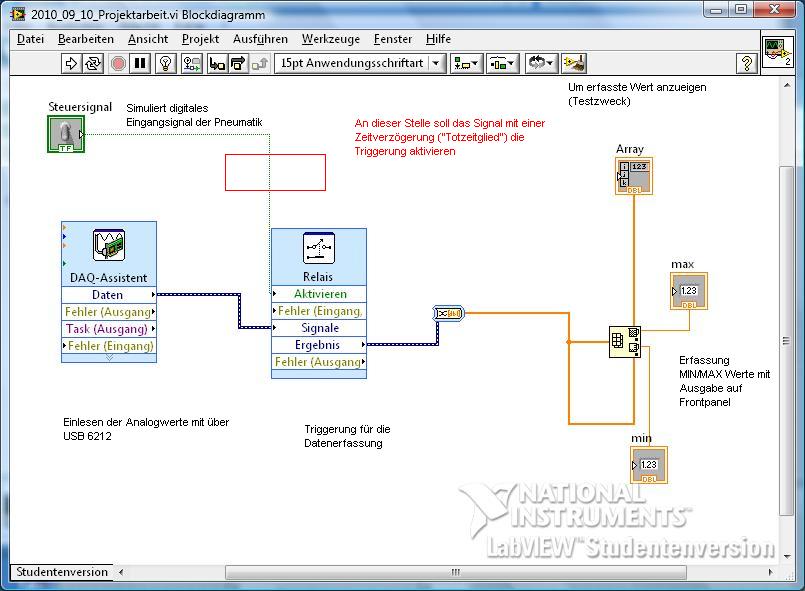The width and height of the screenshot is (805, 591).
Task: Click the 'Simuliert digitales Eingangssignal' comment
Action: (194, 115)
